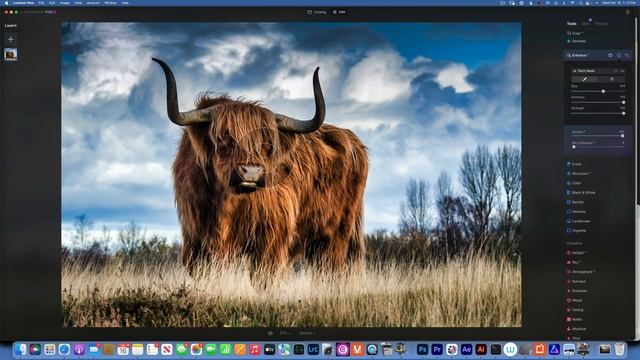Open Premiere Pro from the dock
Screen dimensions: 640x360
click(437, 349)
